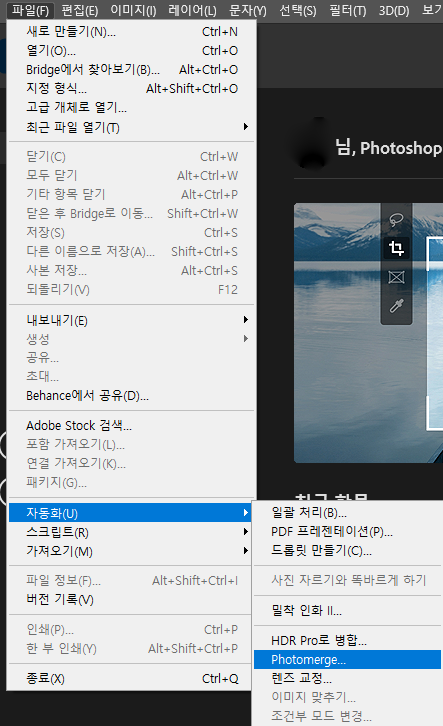Select the Lasso tool icon
The width and height of the screenshot is (443, 726).
pyautogui.click(x=396, y=220)
